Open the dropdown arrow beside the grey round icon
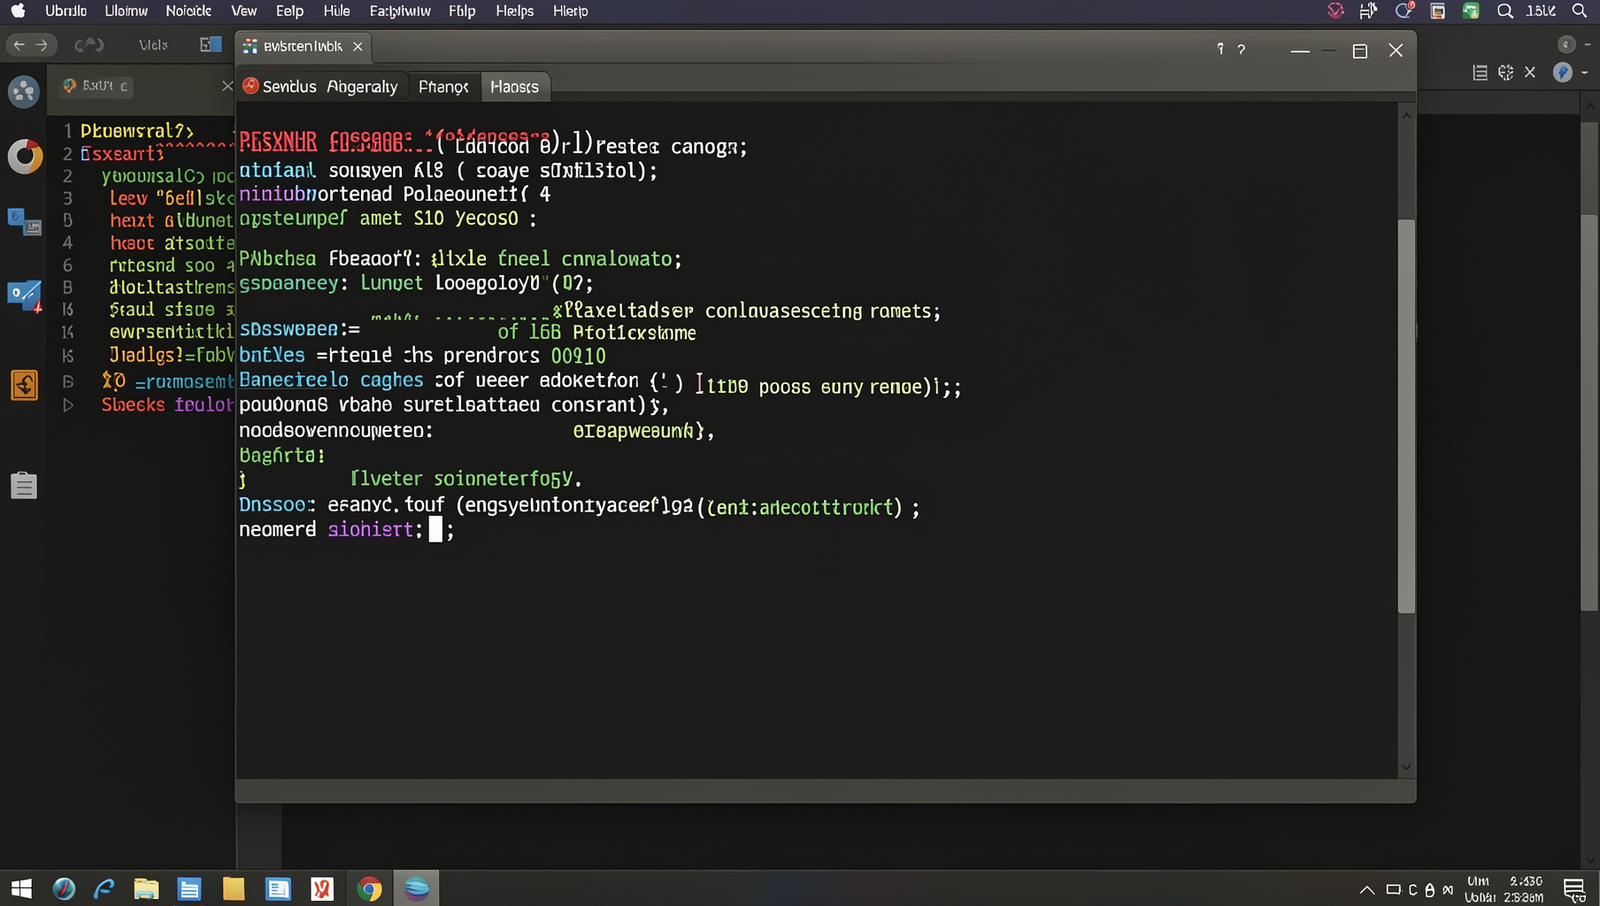Viewport: 1600px width, 906px height. [x=1589, y=44]
